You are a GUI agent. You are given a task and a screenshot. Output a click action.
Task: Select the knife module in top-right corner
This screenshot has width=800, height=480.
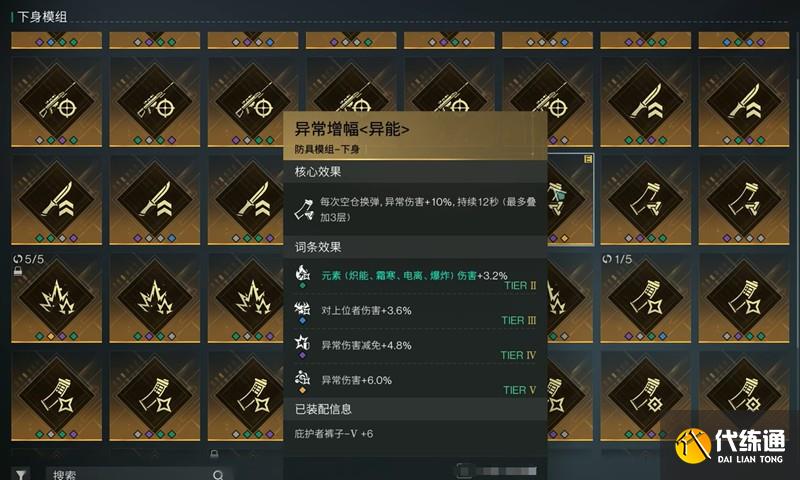744,101
